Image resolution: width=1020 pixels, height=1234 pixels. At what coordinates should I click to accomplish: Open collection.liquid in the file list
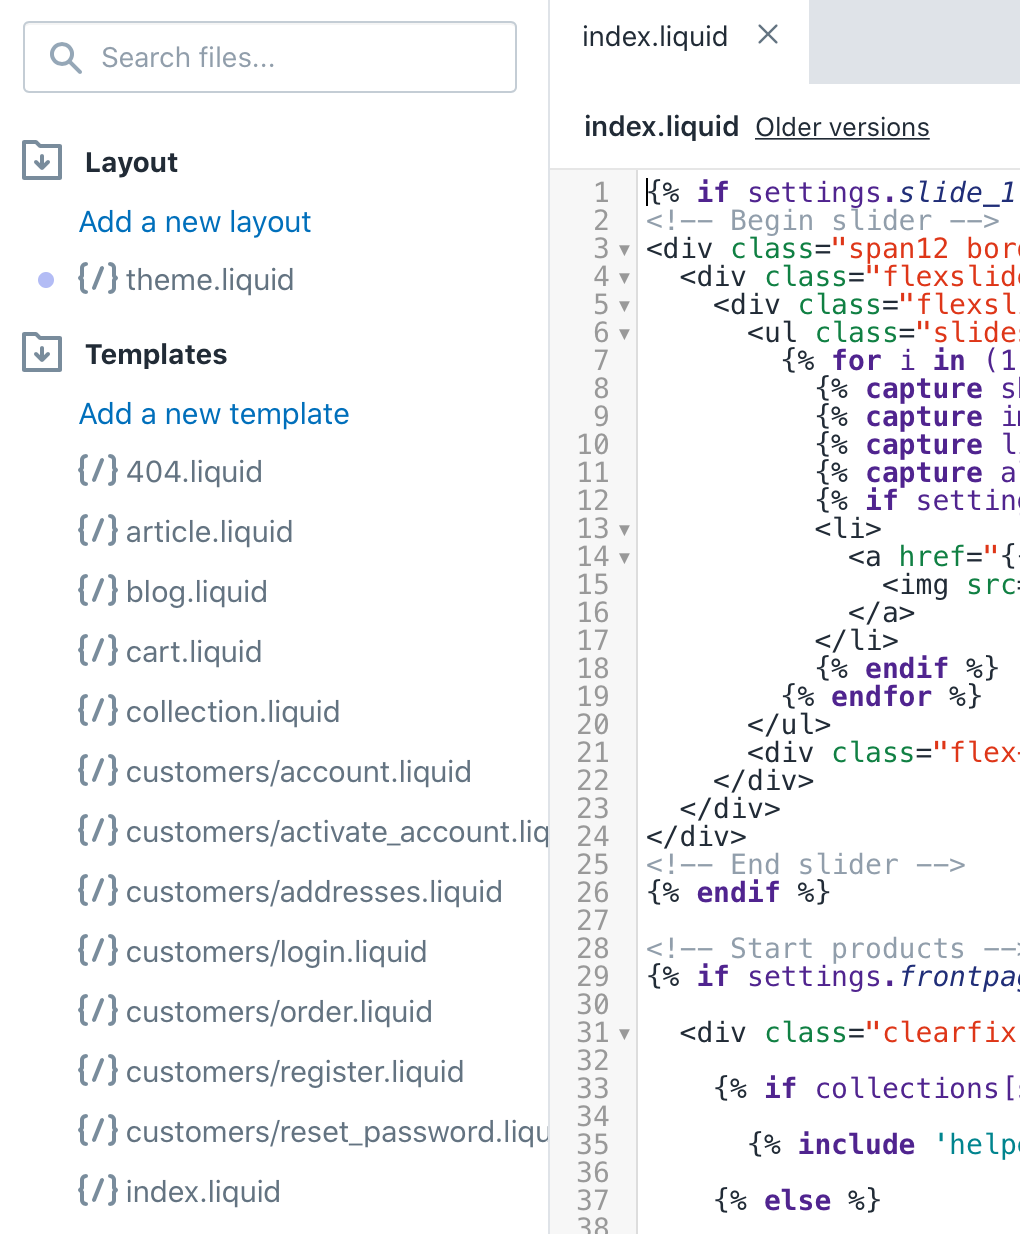[x=232, y=712]
